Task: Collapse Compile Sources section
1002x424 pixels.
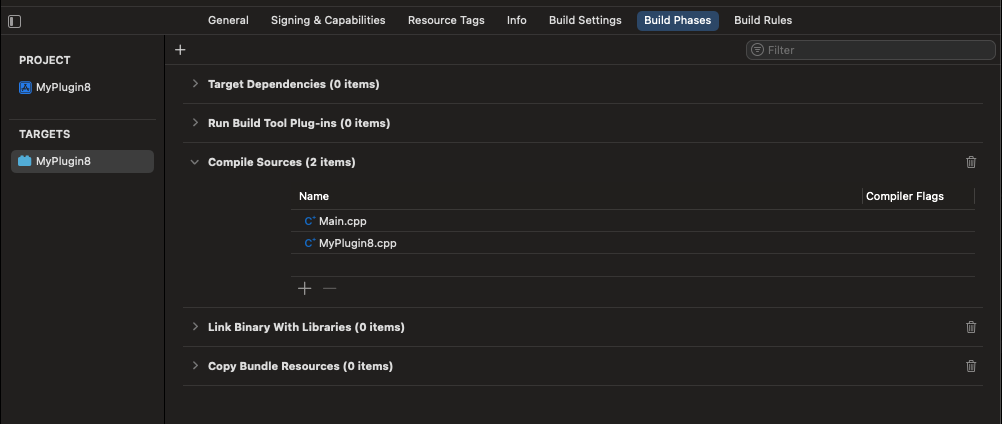Action: click(x=195, y=162)
